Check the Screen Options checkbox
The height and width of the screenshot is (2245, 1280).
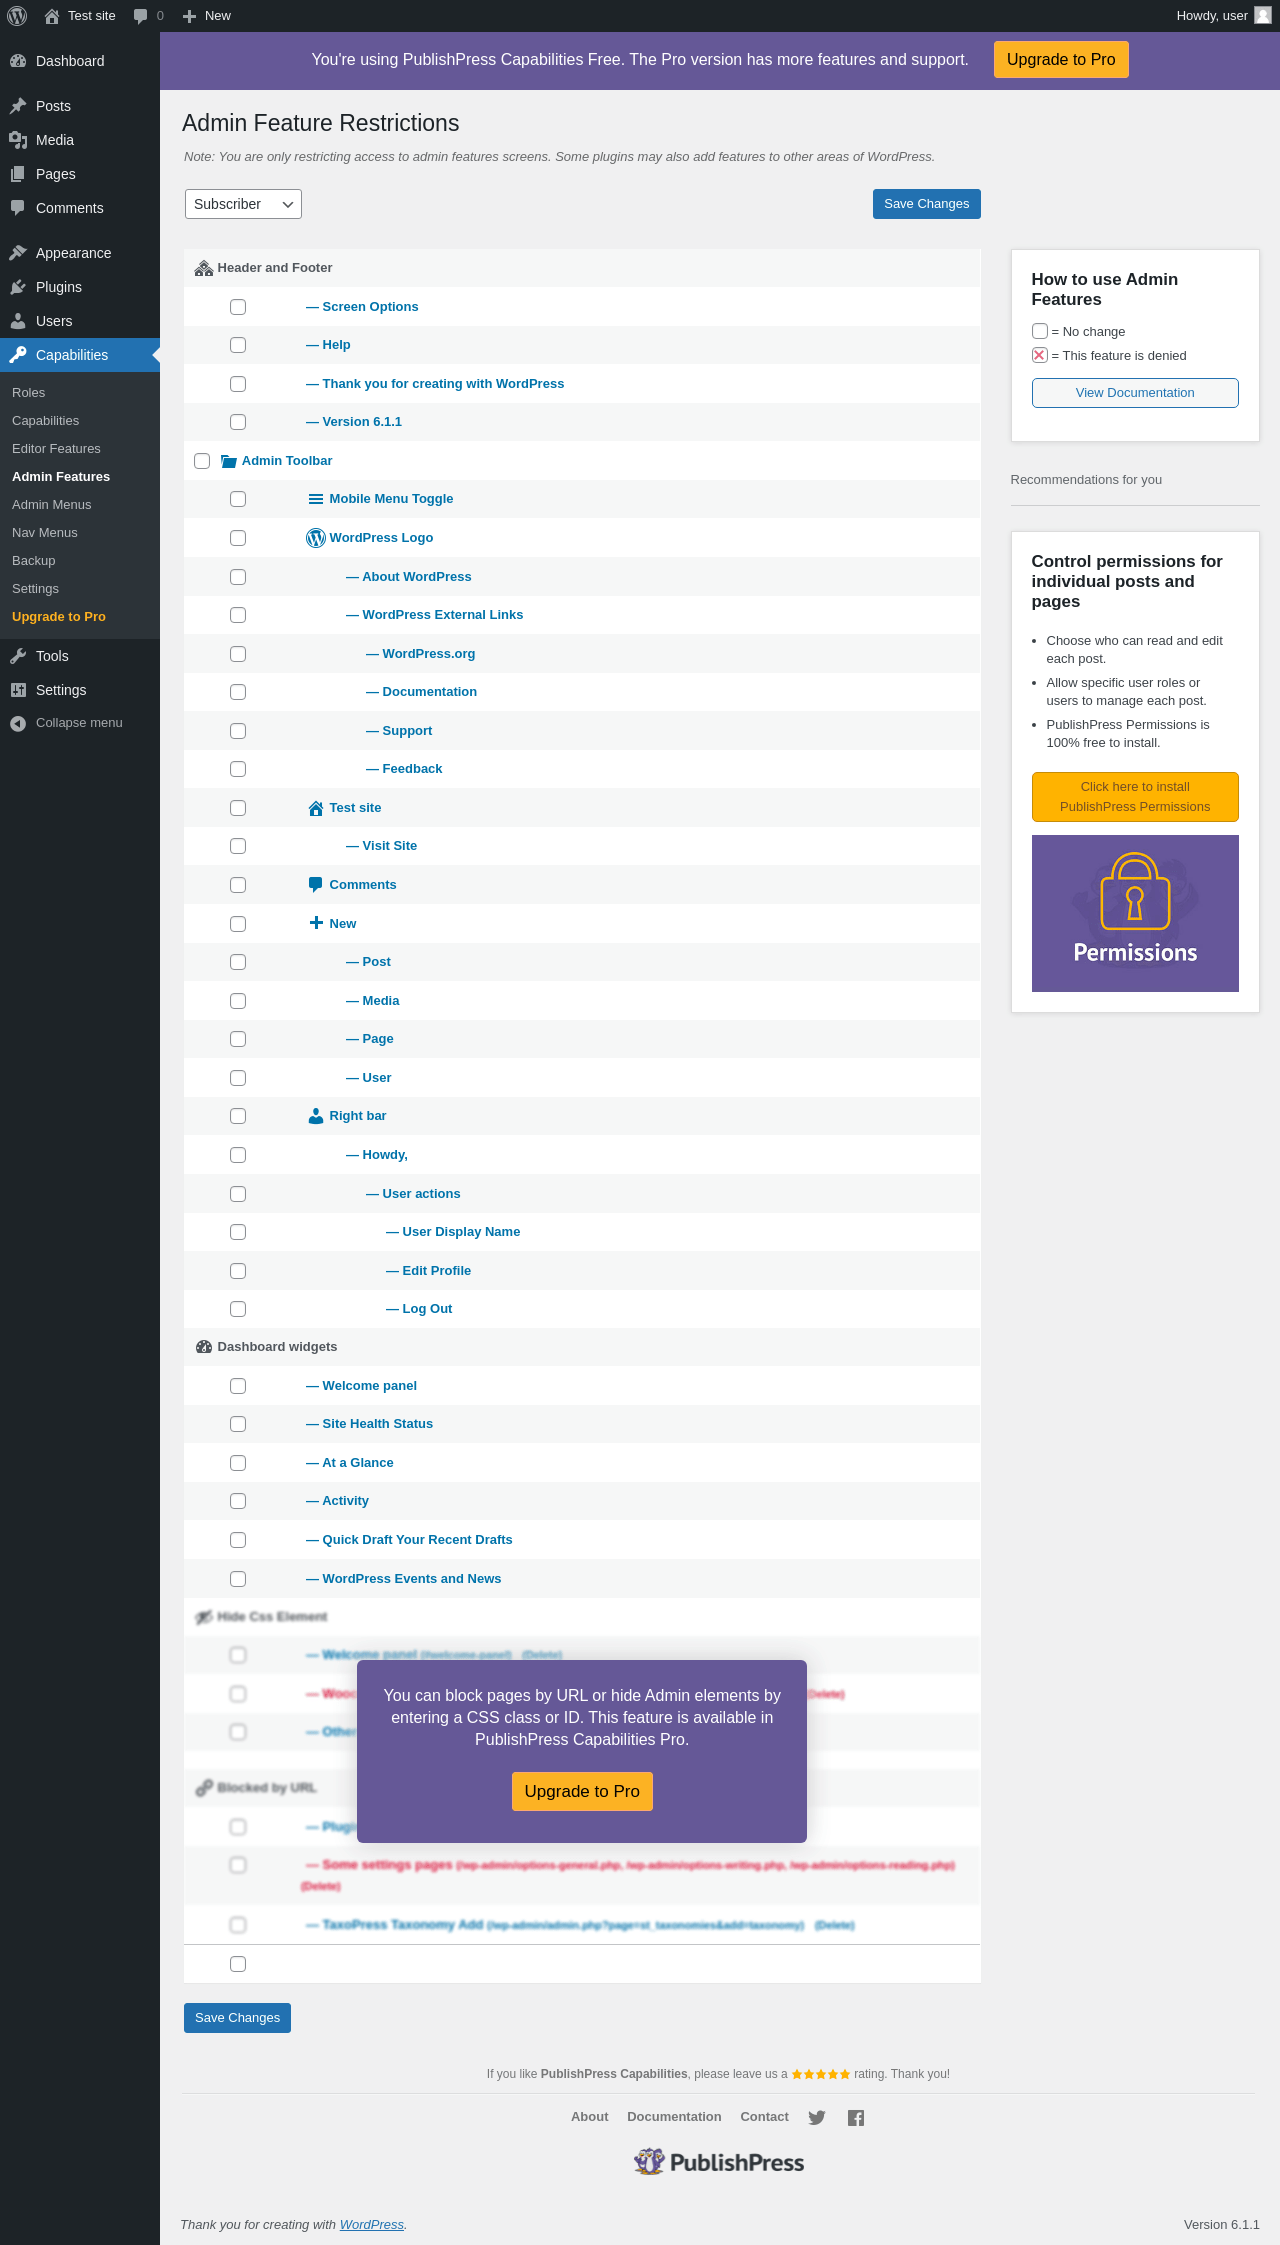point(238,307)
